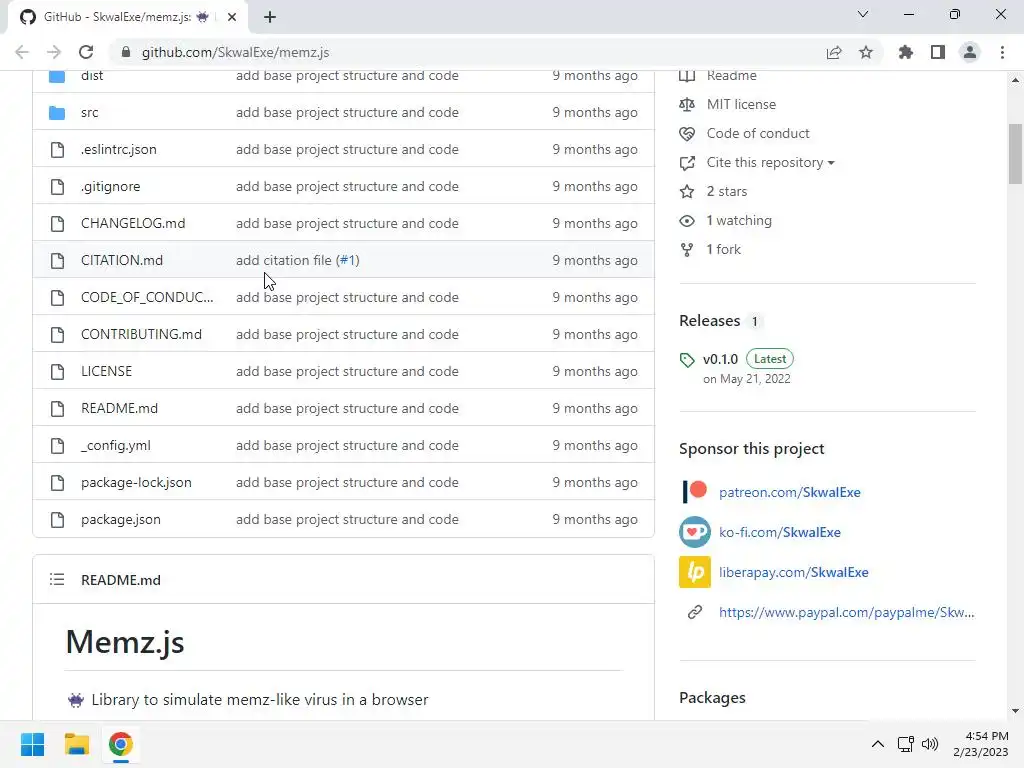View 1 watching users

tap(739, 221)
